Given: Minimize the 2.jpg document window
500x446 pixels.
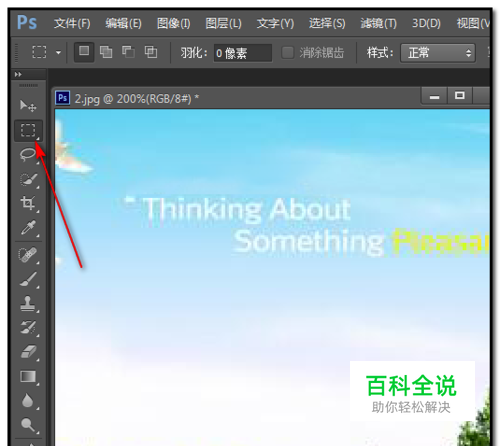Looking at the screenshot, I should (x=434, y=97).
